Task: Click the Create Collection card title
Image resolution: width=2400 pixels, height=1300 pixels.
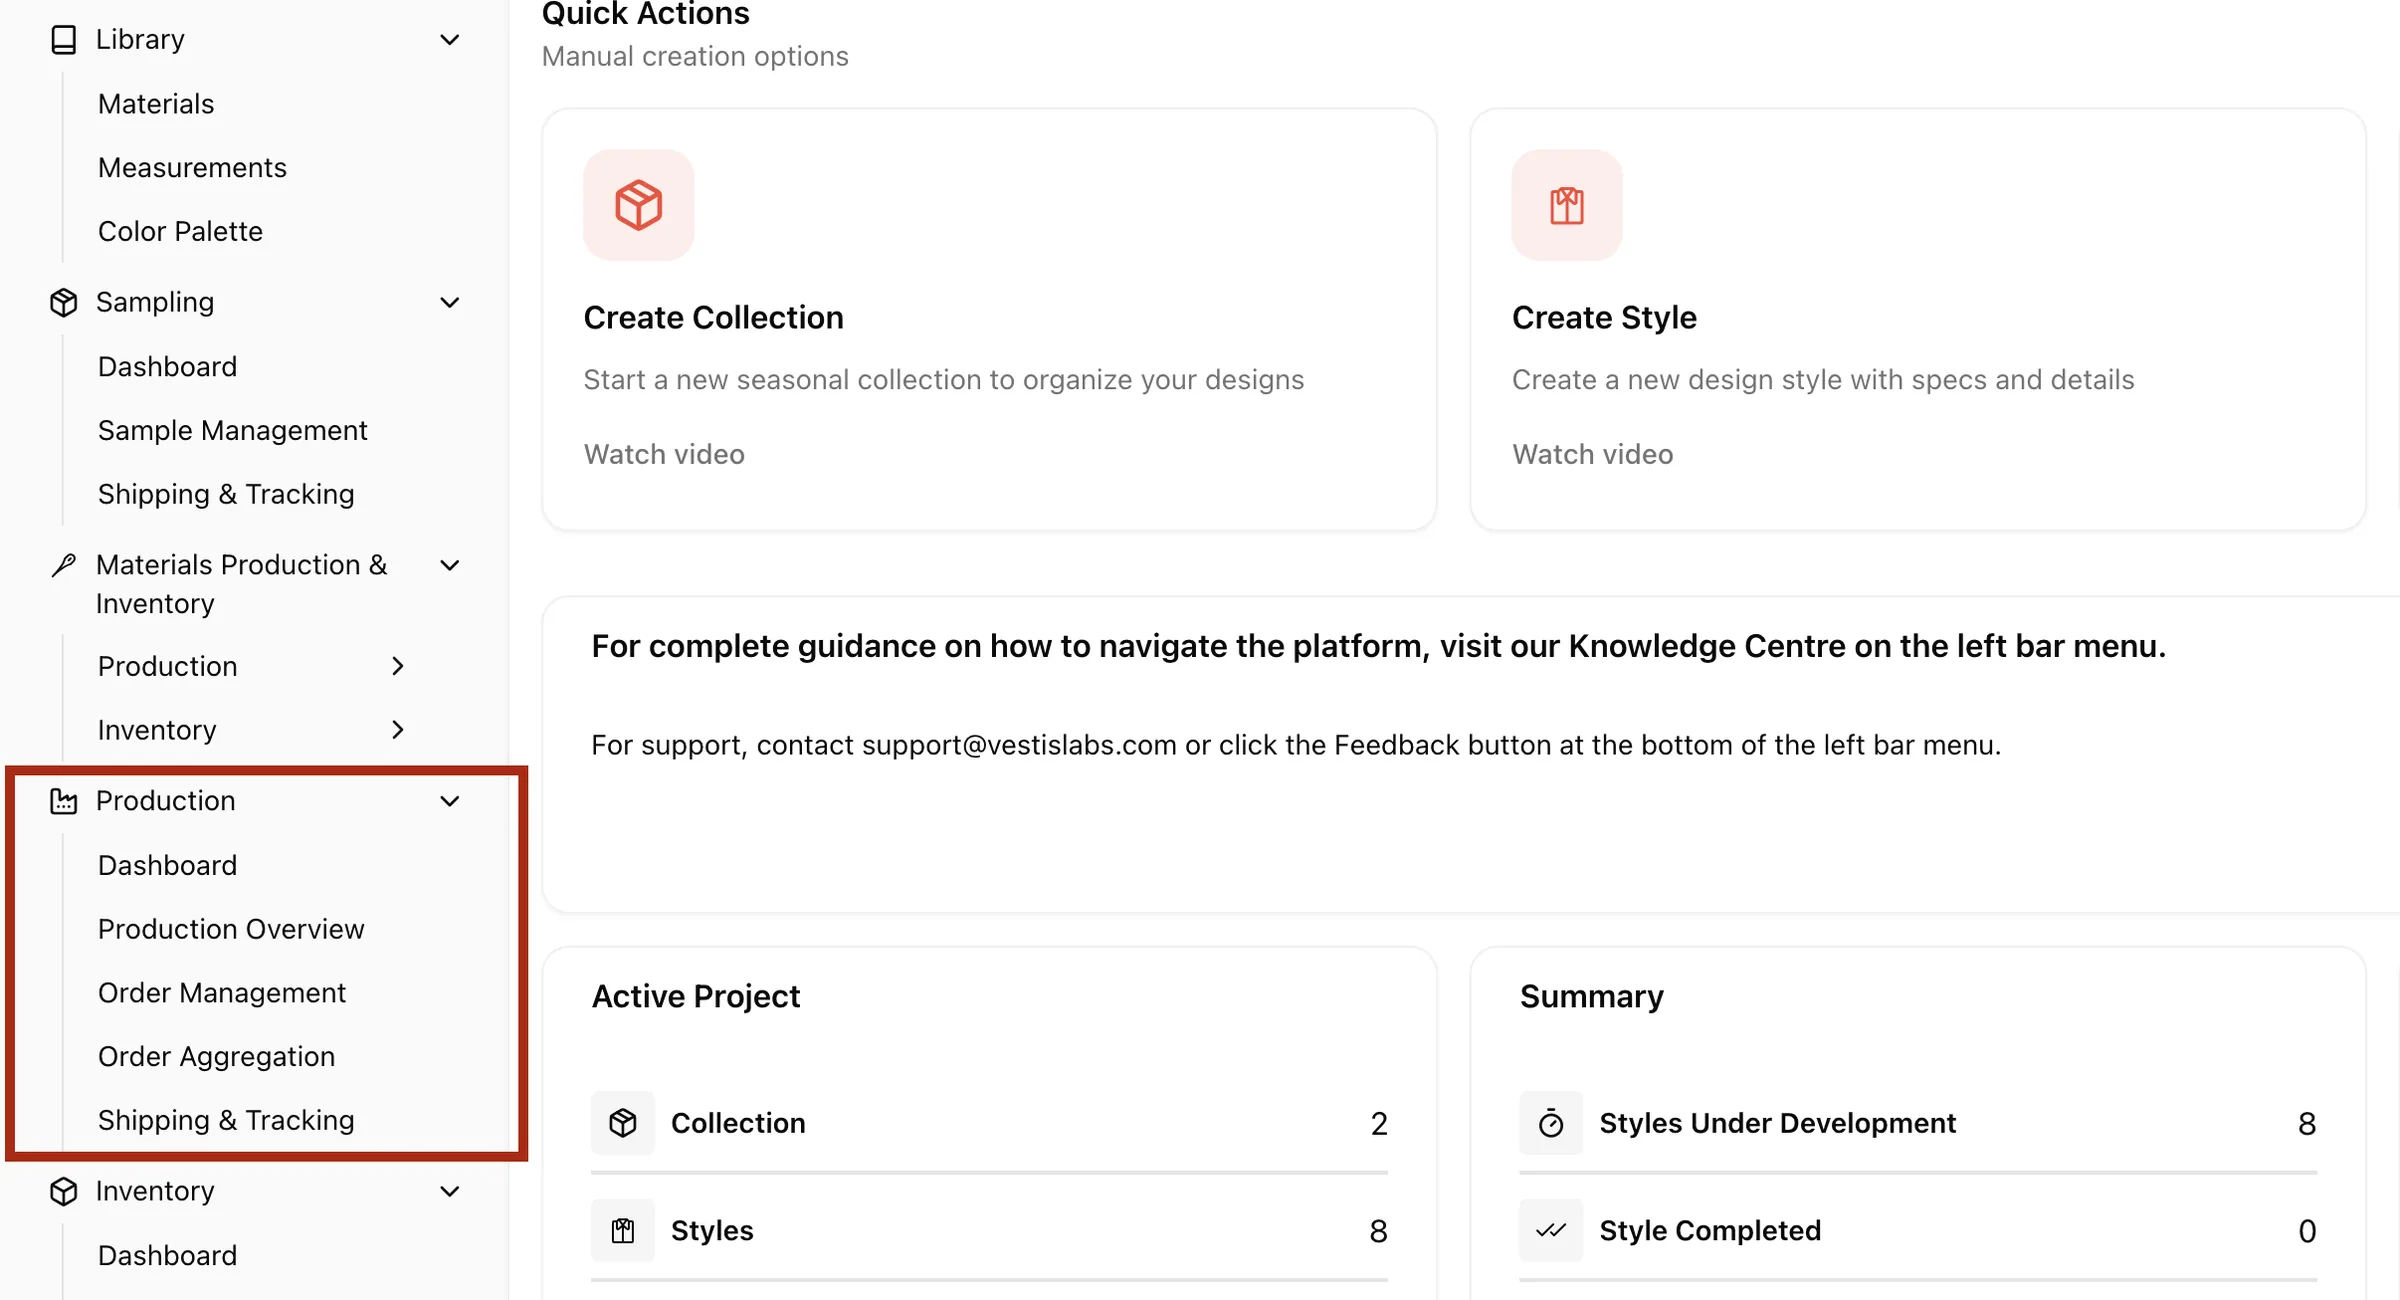Action: click(713, 317)
